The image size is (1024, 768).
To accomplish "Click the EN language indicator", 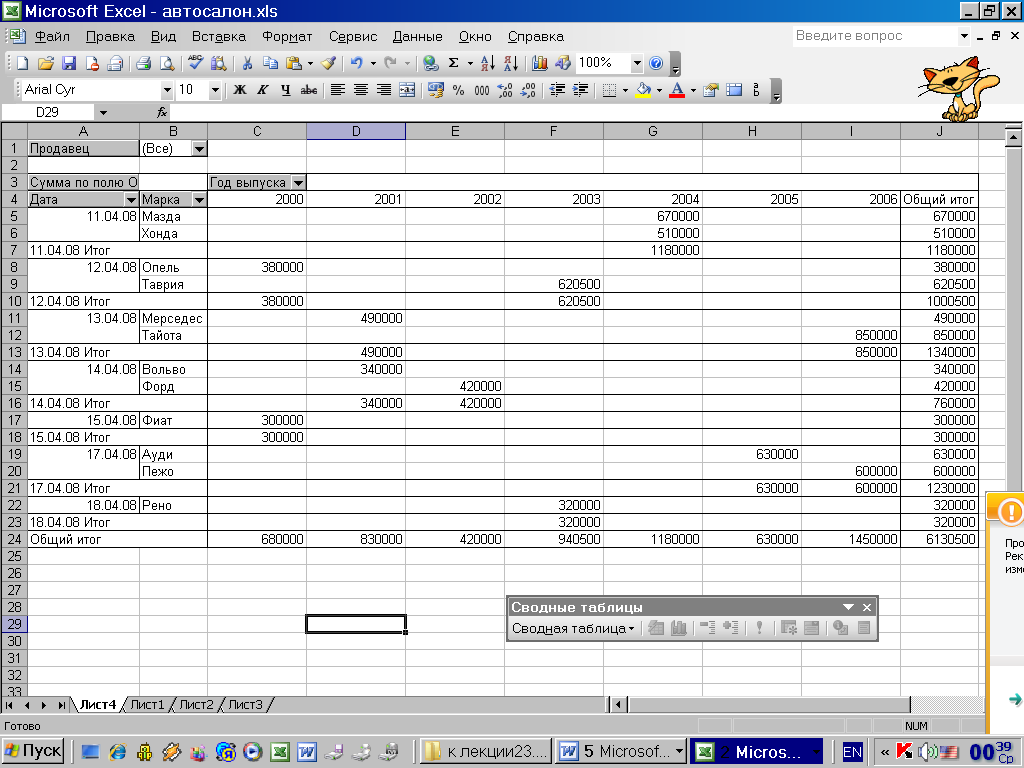I will [x=852, y=752].
